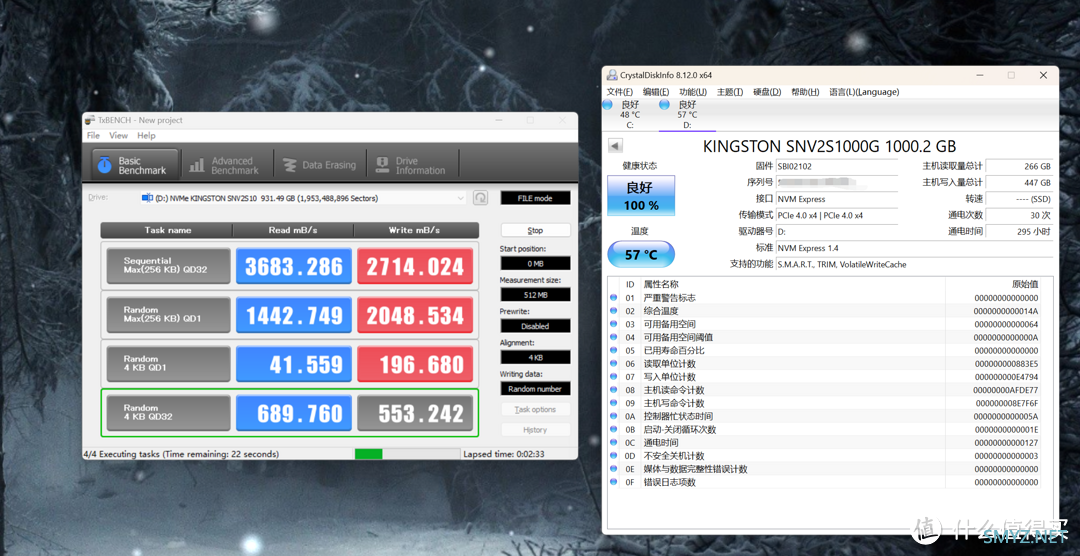Open the Help menu in TxBENCH
The height and width of the screenshot is (556, 1080).
coord(146,136)
